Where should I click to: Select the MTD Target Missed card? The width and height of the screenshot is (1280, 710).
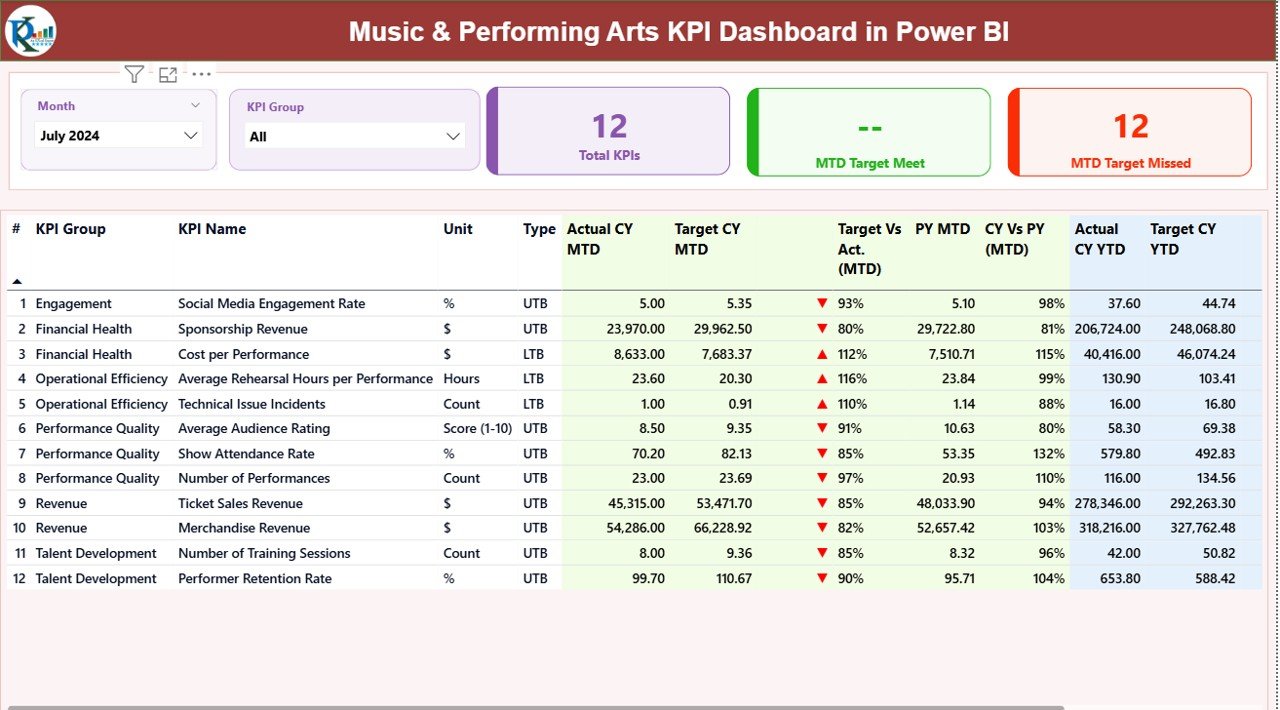click(x=1129, y=131)
